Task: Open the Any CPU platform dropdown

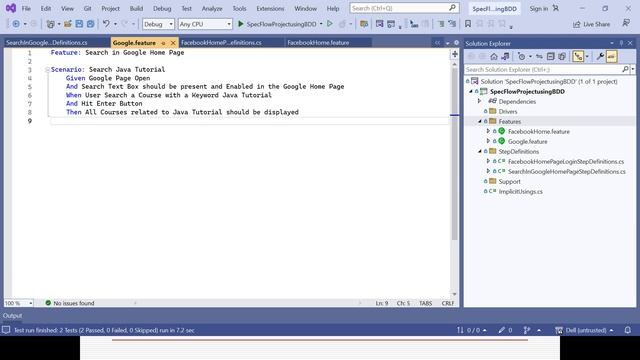Action: pyautogui.click(x=205, y=24)
